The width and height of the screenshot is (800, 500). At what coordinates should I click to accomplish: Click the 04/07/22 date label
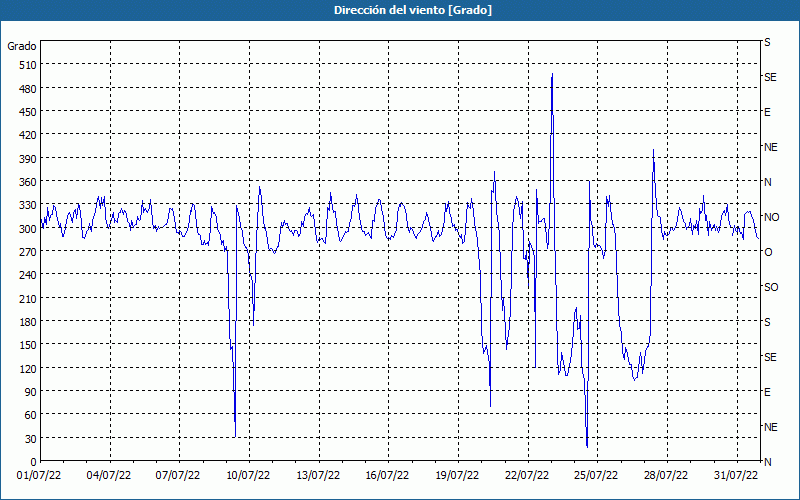(109, 476)
